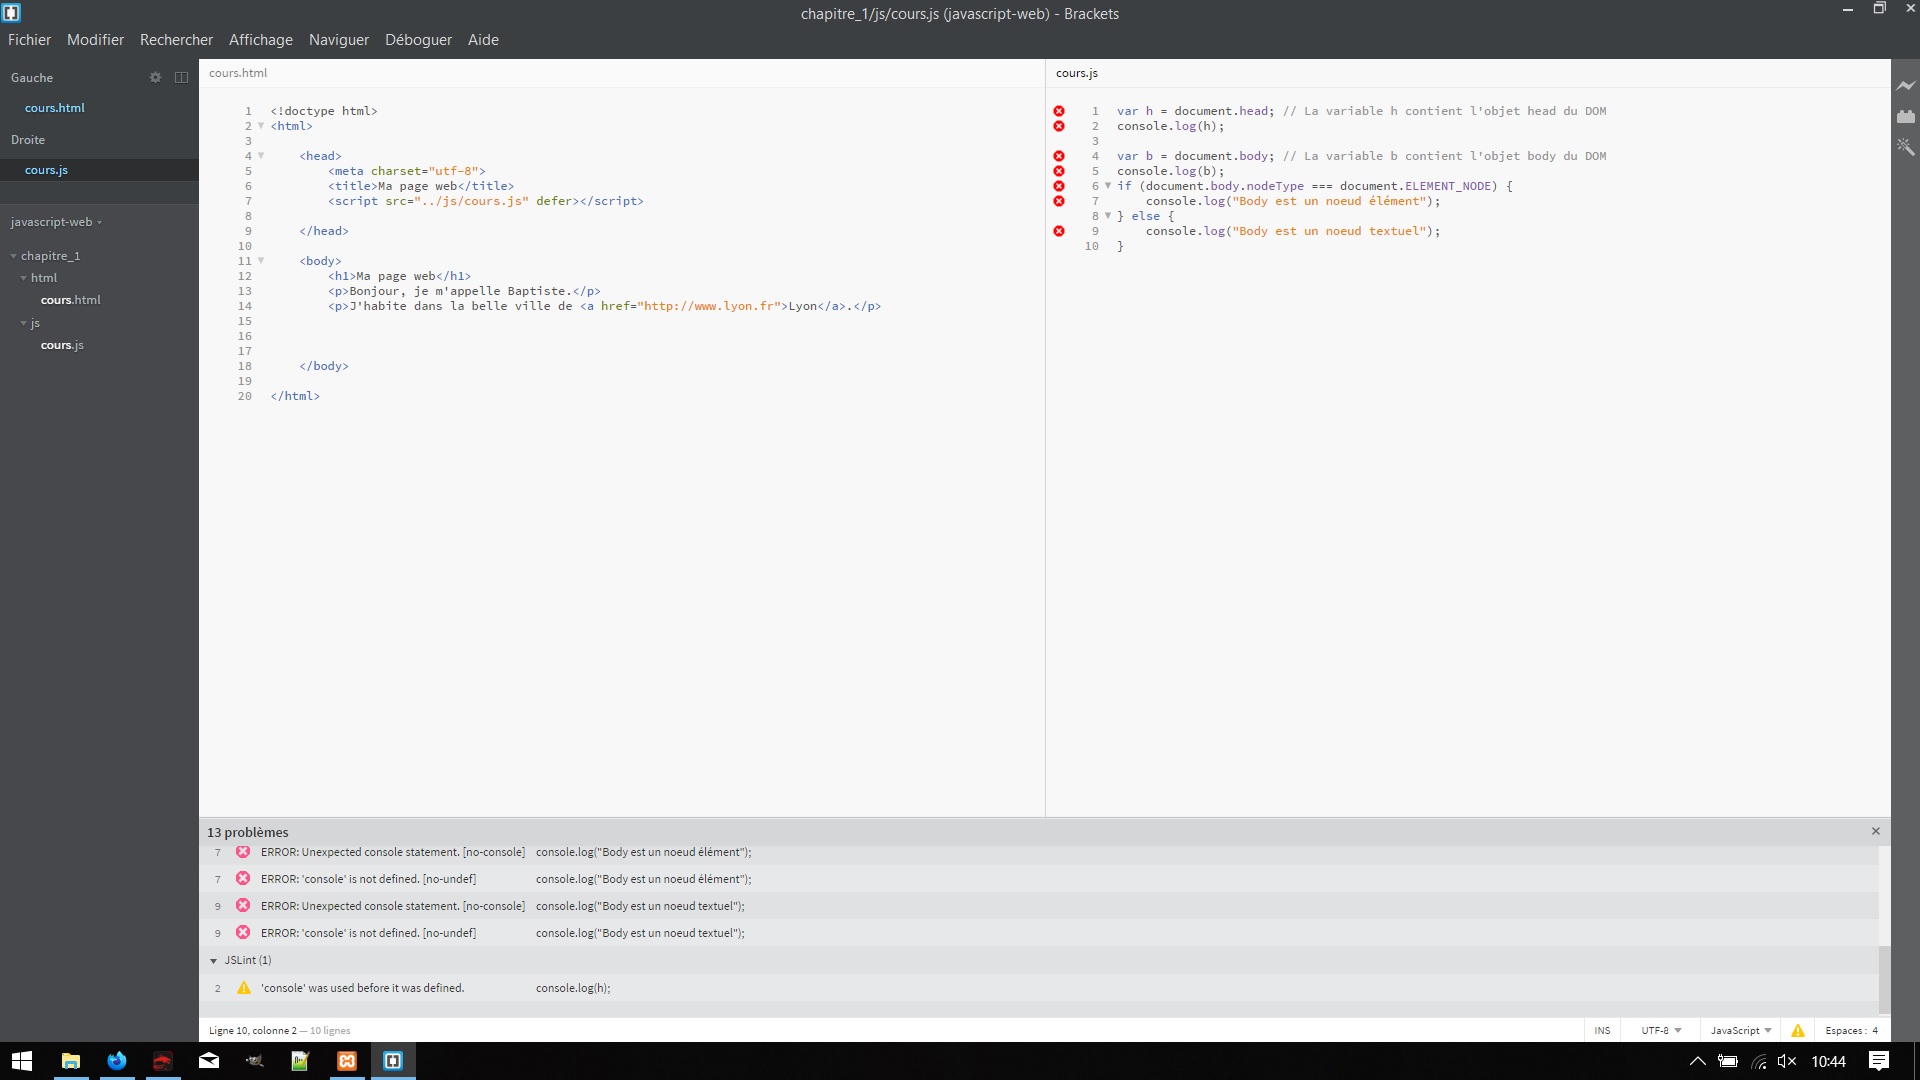Collapse the chapitre_1 folder
Screen dimensions: 1920x1080
click(14, 256)
